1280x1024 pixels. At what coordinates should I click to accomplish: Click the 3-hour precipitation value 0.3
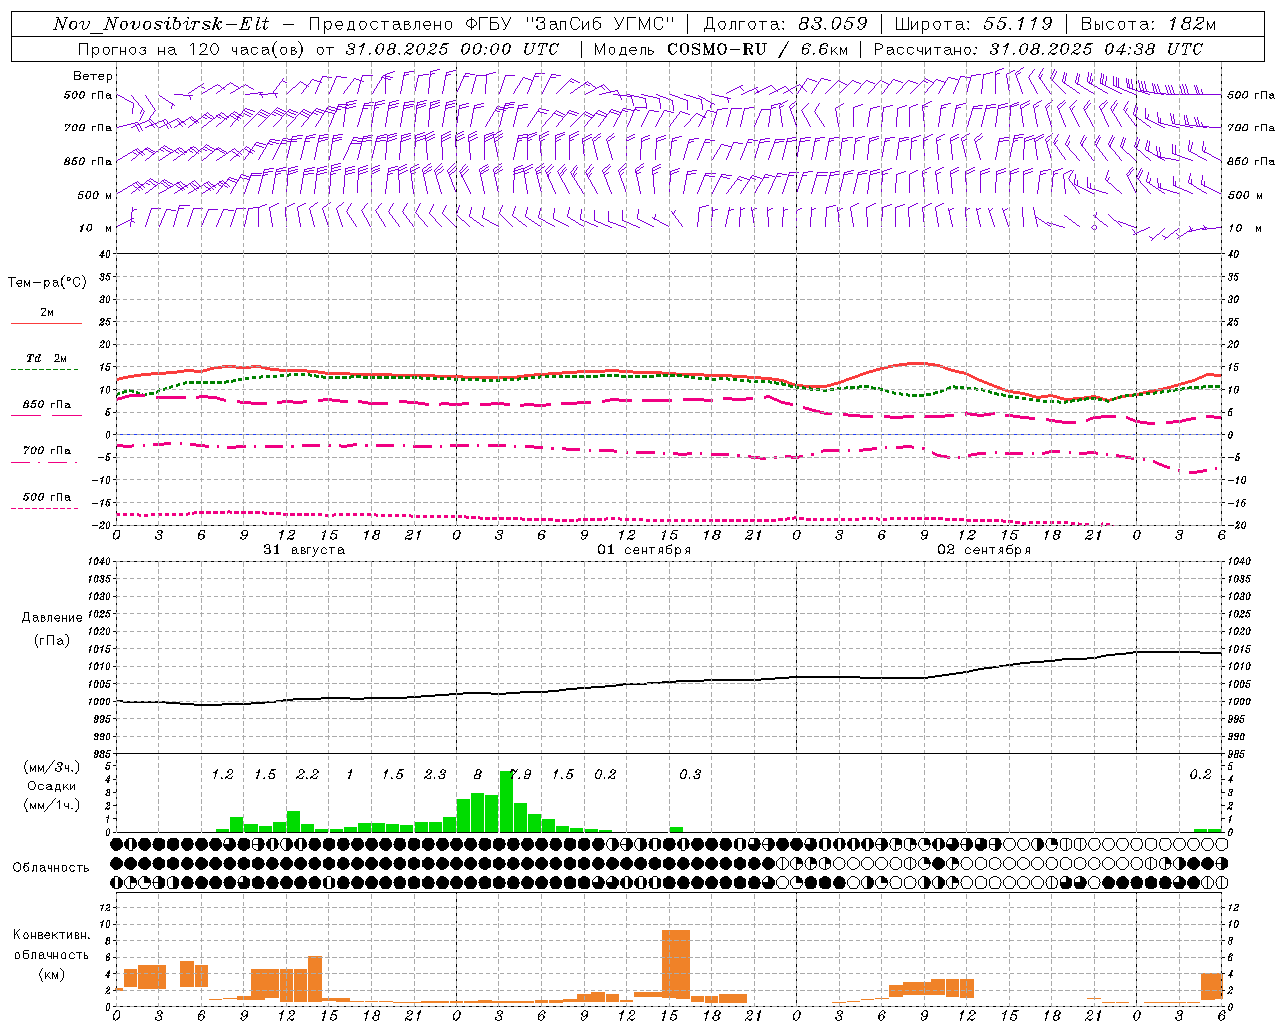point(690,774)
